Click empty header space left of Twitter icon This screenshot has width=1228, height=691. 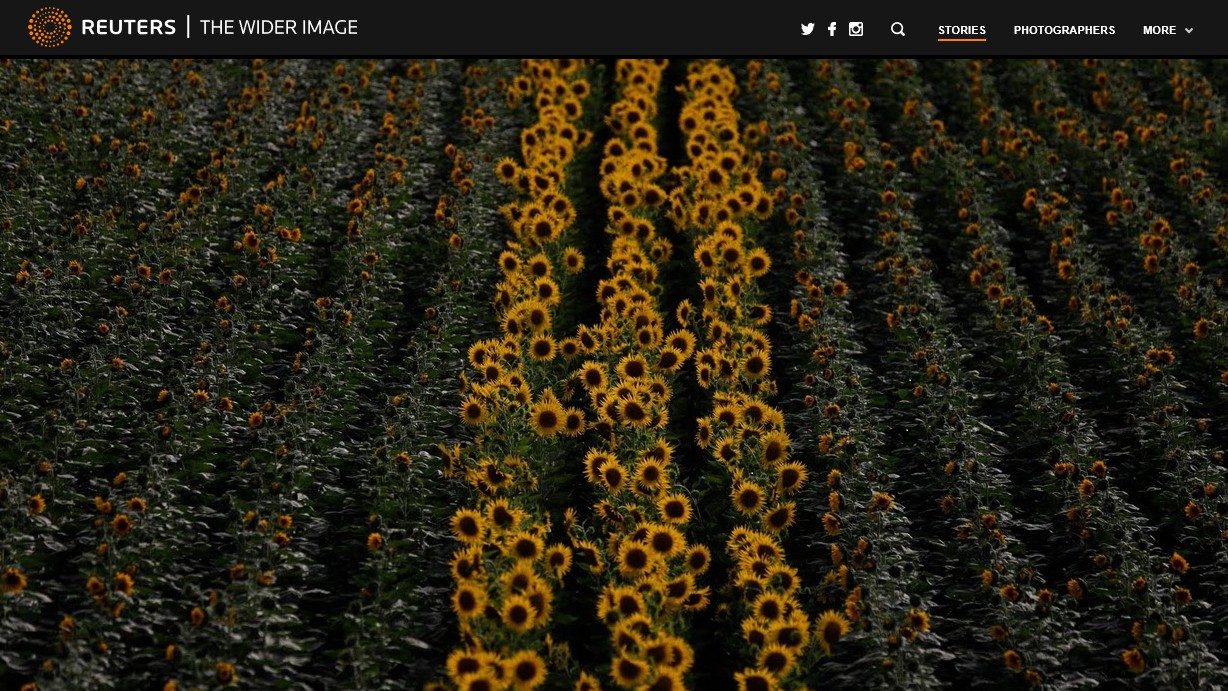pos(600,29)
